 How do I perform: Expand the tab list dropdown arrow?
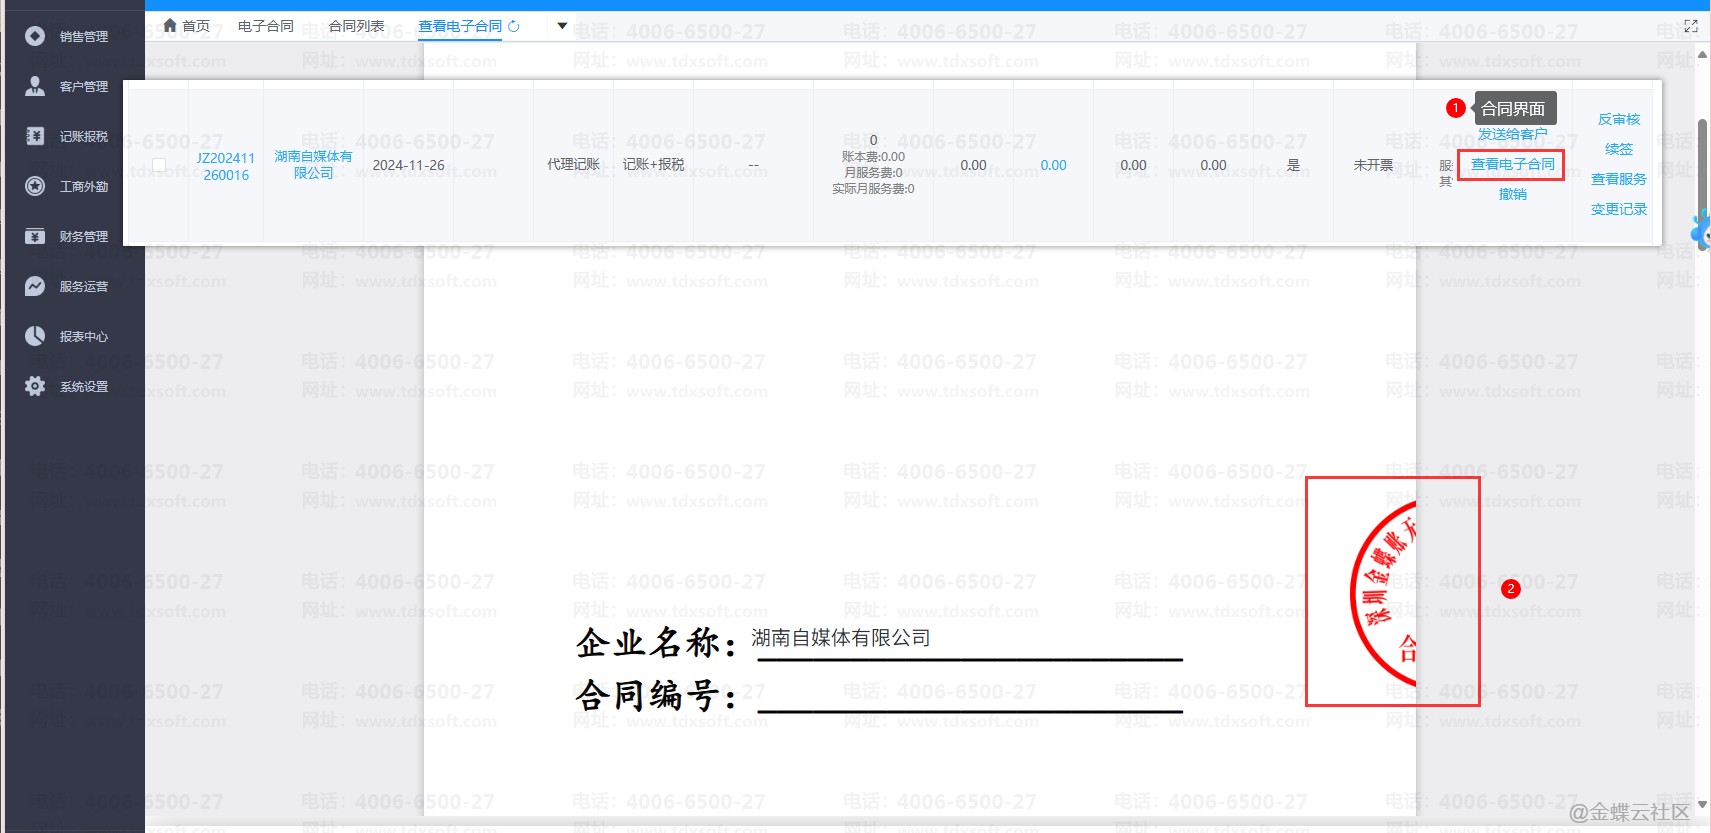pyautogui.click(x=562, y=26)
